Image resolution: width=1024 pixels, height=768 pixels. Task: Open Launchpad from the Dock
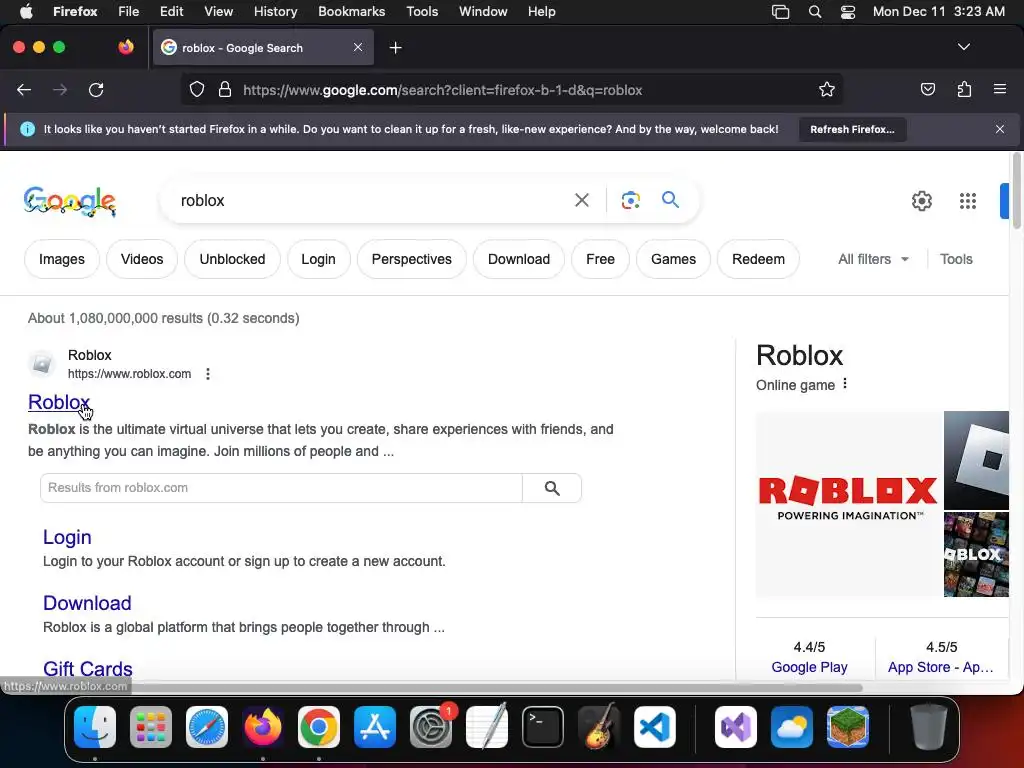coord(151,727)
